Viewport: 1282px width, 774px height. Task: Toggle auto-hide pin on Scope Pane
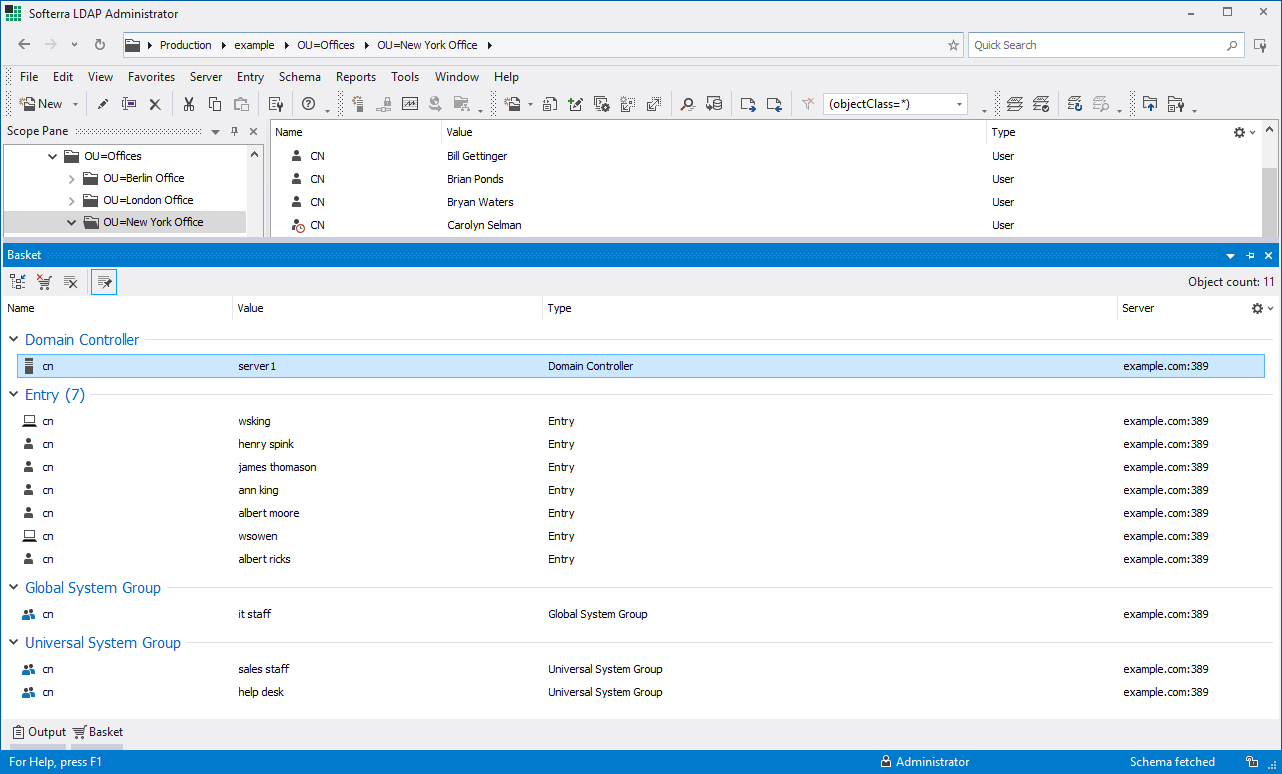click(x=235, y=132)
